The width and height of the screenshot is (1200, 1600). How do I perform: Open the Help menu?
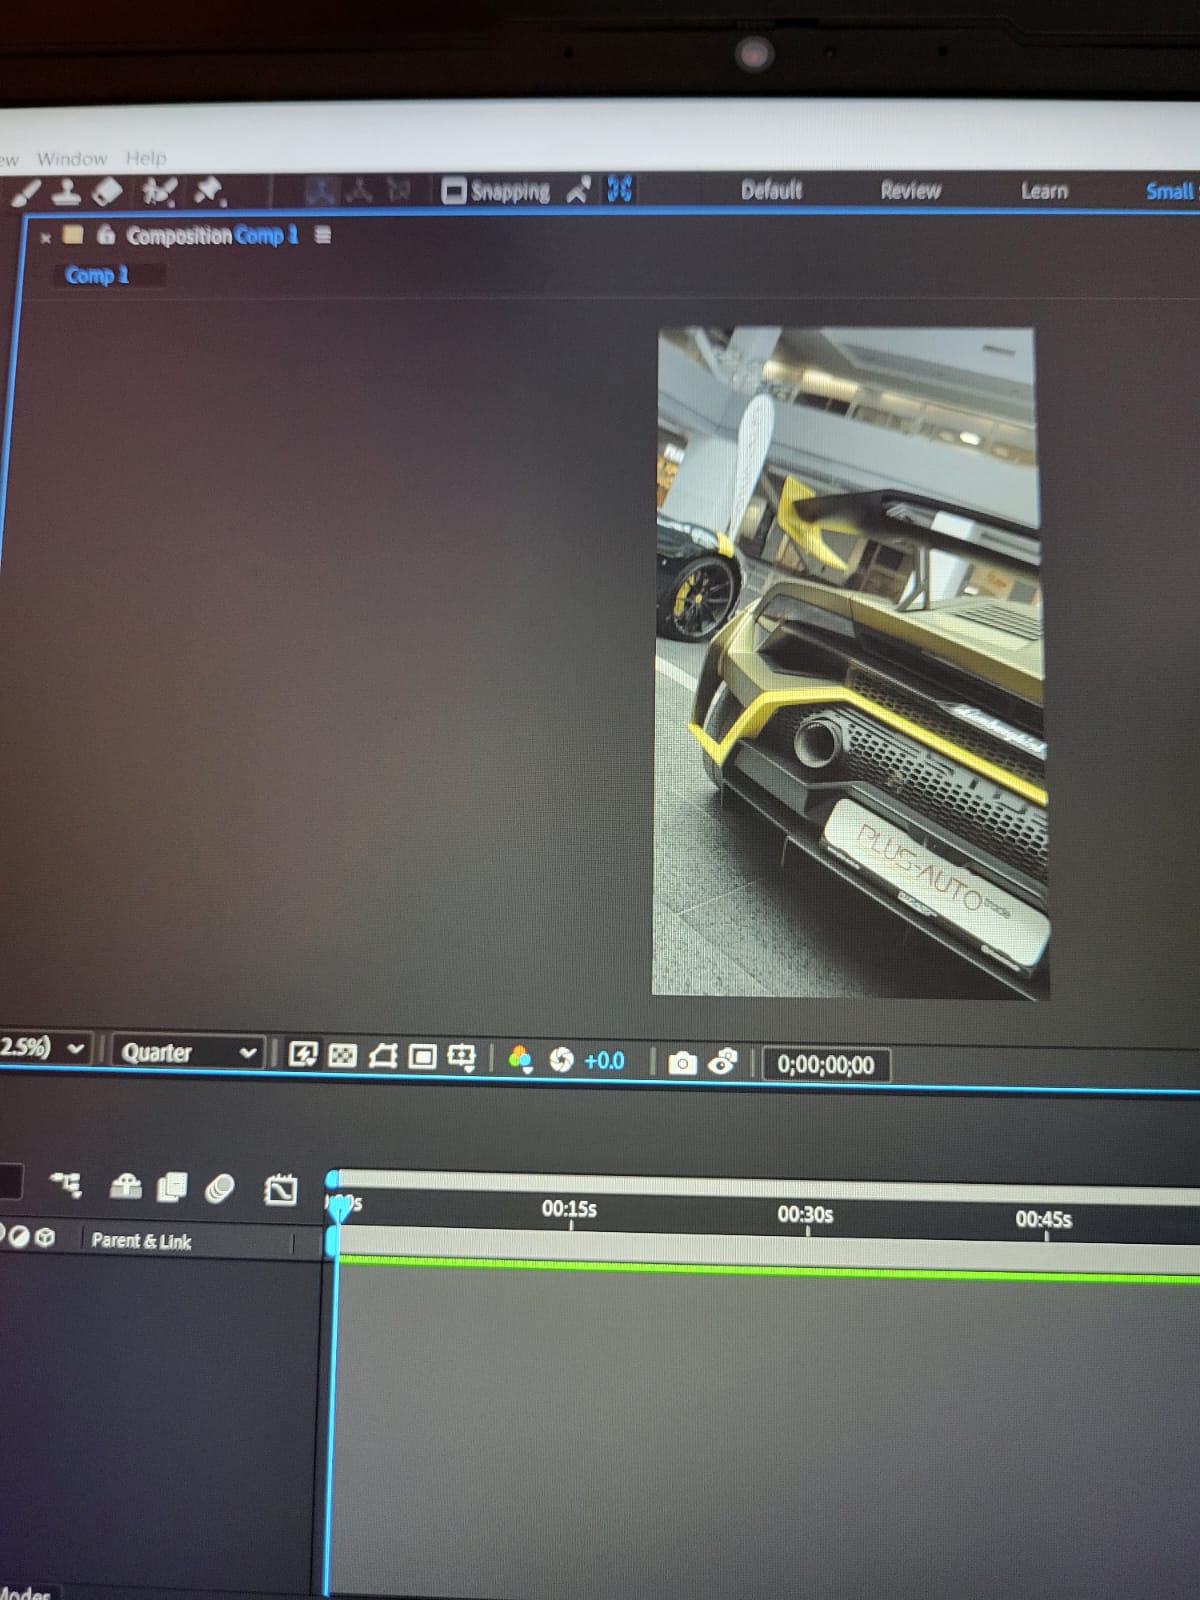(x=146, y=157)
